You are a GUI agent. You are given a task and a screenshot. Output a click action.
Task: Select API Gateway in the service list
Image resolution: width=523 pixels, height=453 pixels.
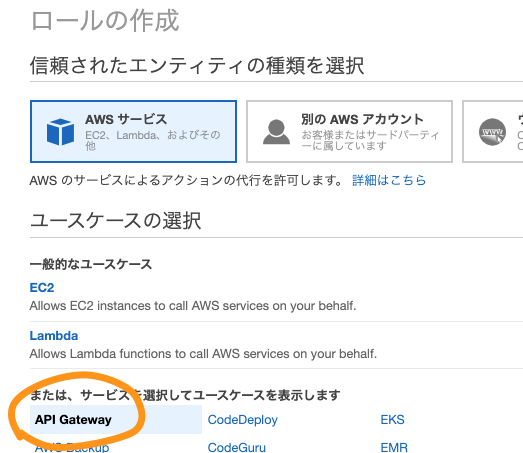(x=116, y=420)
